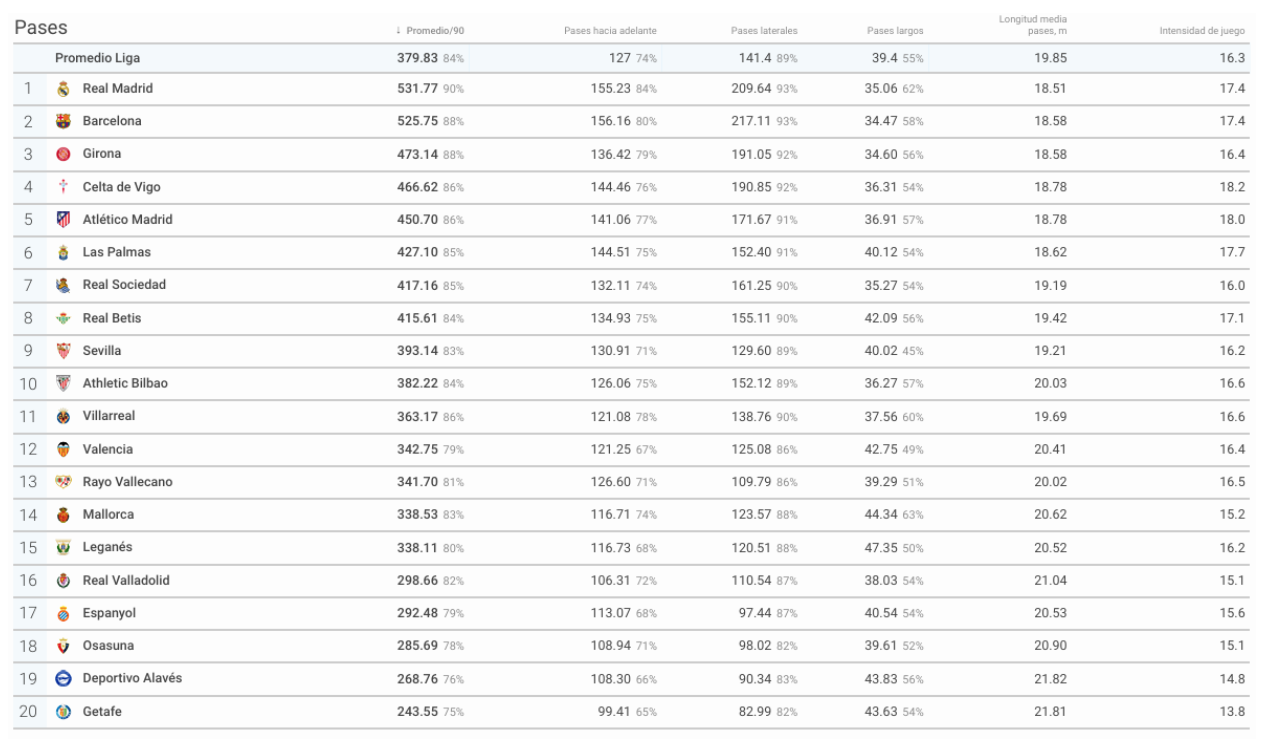Open the Atlético Madrid team name

pyautogui.click(x=128, y=220)
